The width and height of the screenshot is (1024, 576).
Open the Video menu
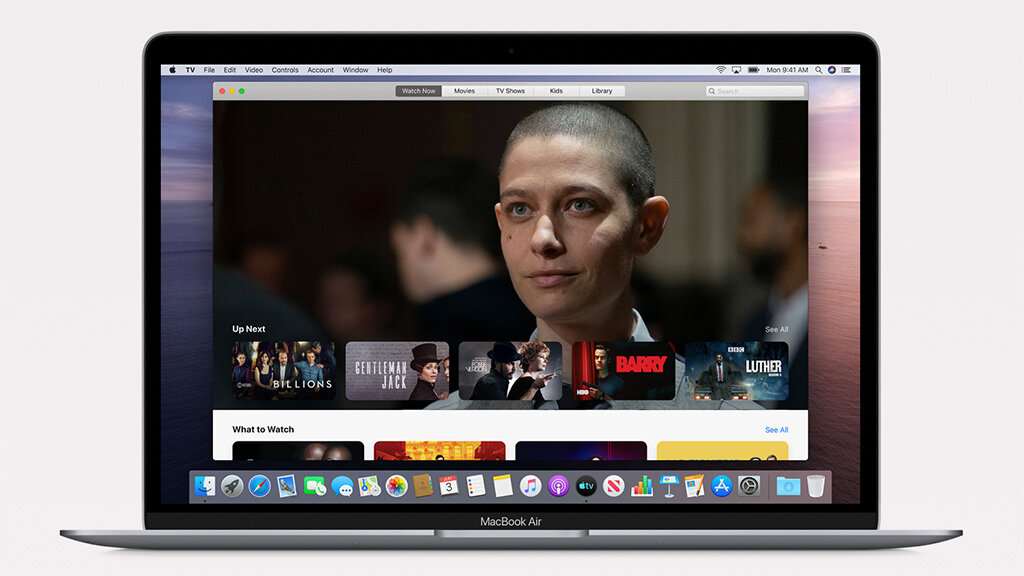(x=254, y=70)
